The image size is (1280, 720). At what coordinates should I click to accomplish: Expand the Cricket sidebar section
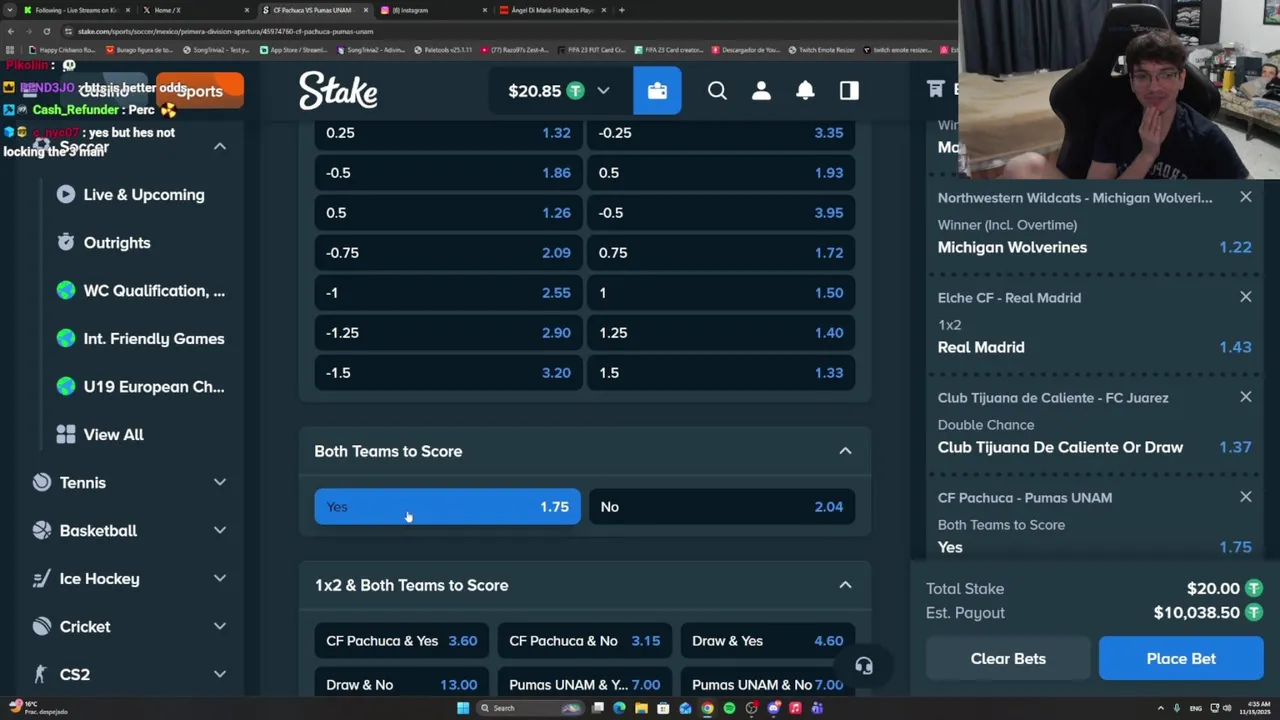click(220, 627)
